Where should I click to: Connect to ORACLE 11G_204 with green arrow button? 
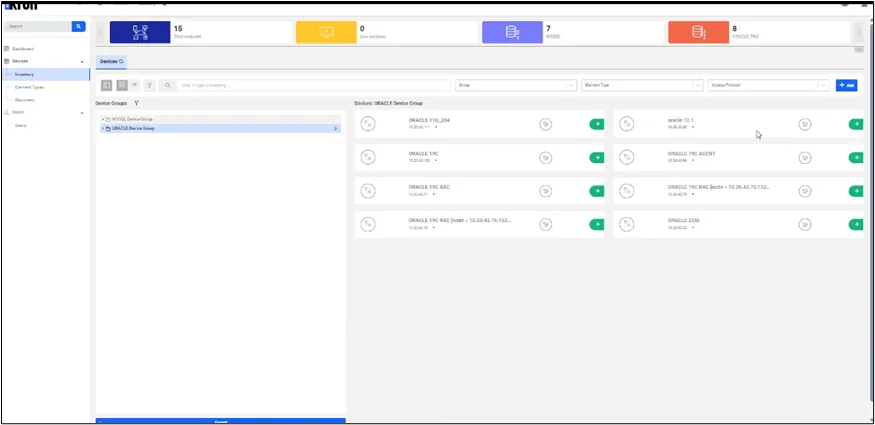[x=597, y=124]
